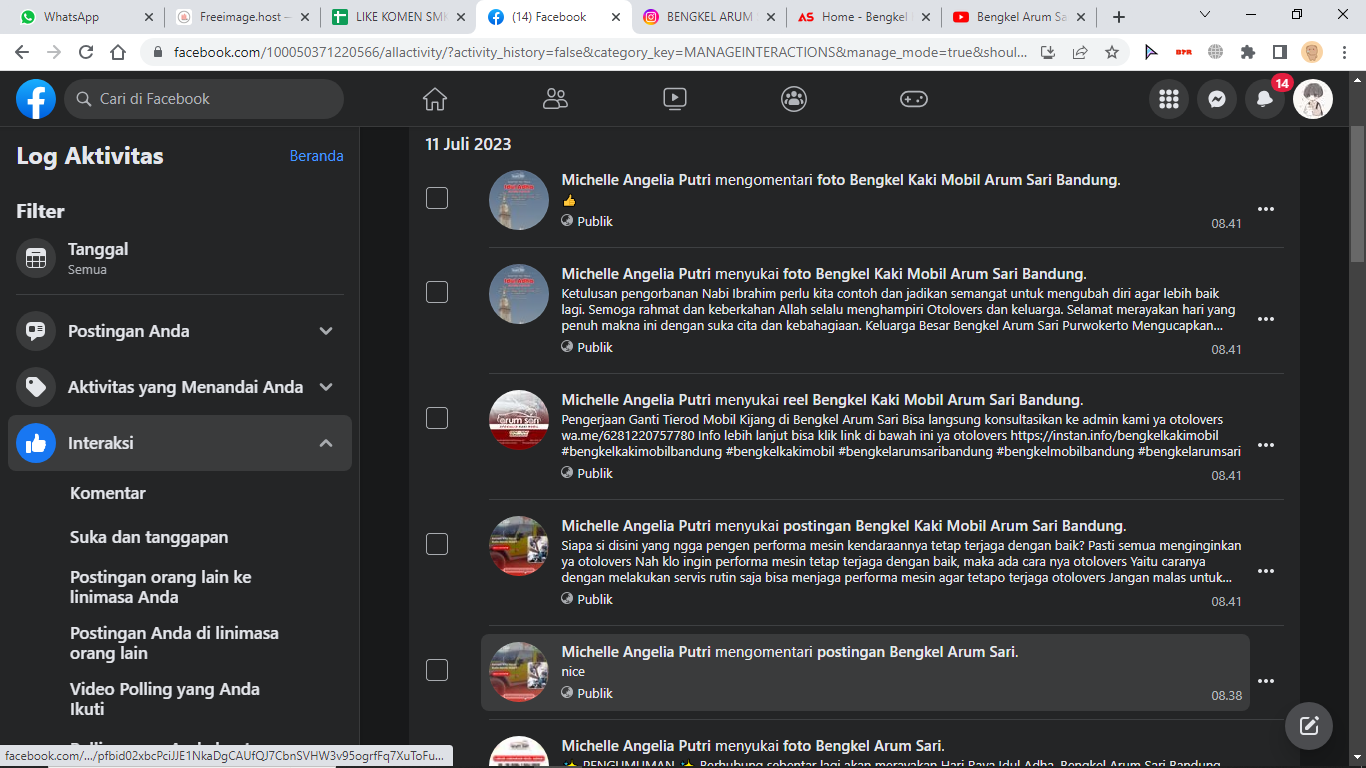Switch to the Home - Bengkel tab
1366x768 pixels.
click(864, 17)
